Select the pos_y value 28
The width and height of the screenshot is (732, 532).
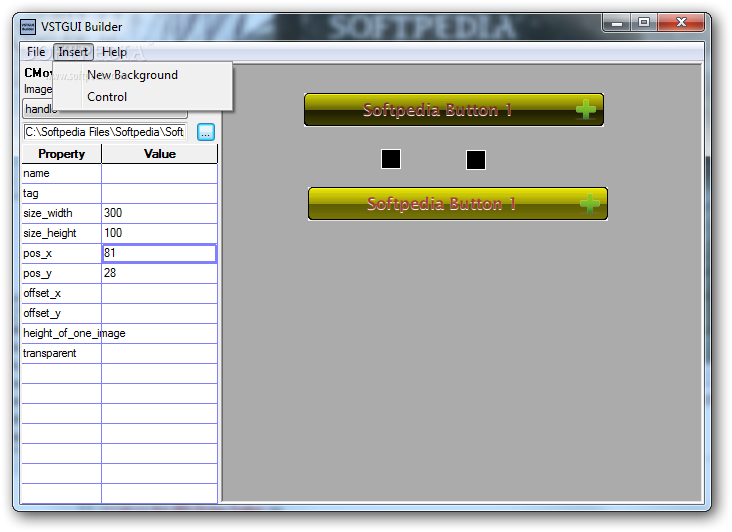[x=159, y=273]
